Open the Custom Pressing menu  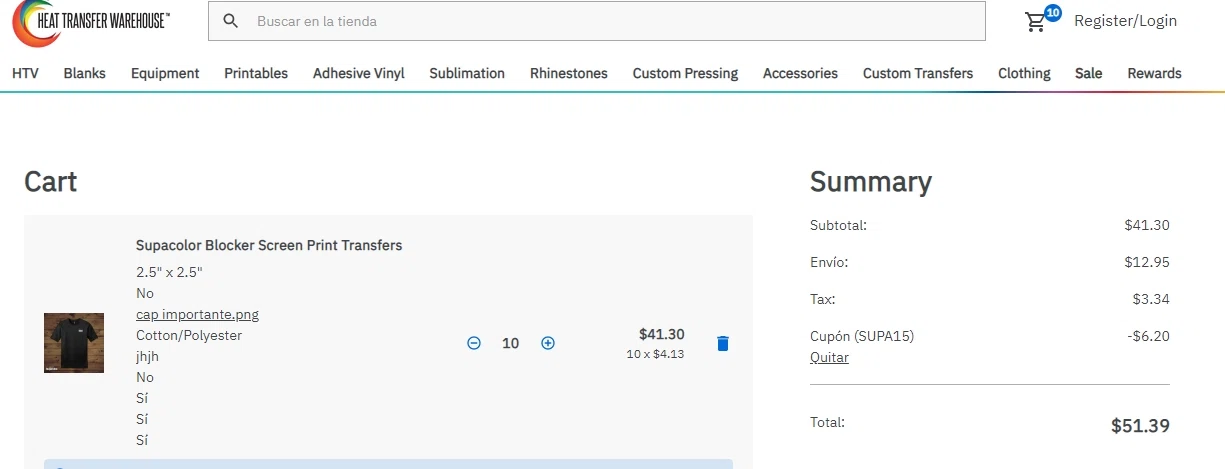pyautogui.click(x=685, y=73)
